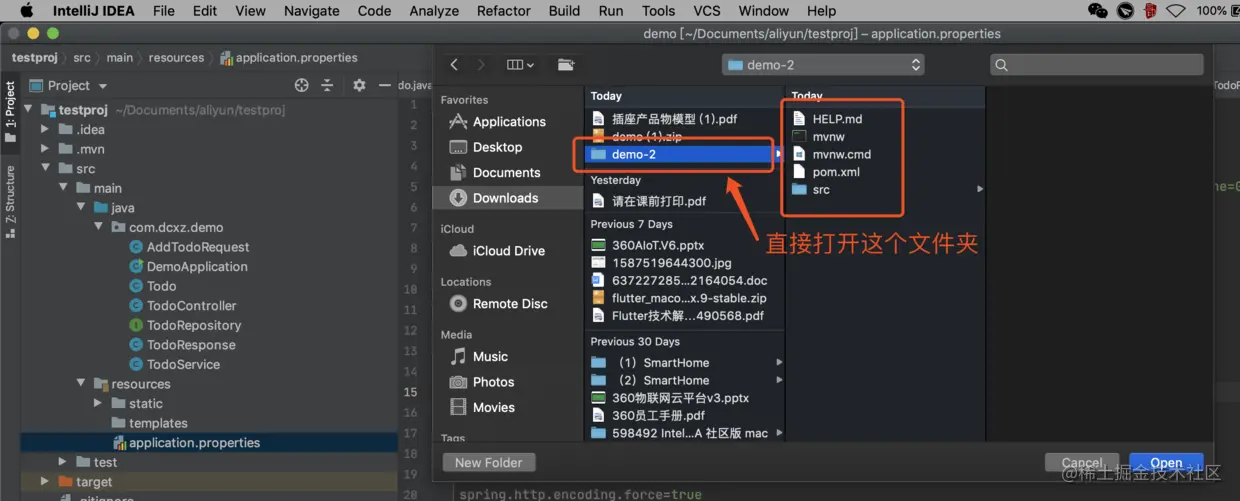Click the Apple menu icon

(x=26, y=11)
